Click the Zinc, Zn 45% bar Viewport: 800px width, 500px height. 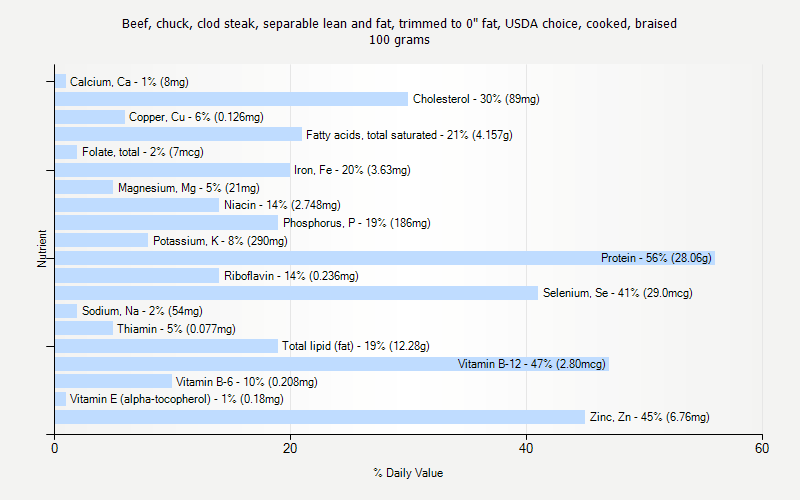(320, 417)
